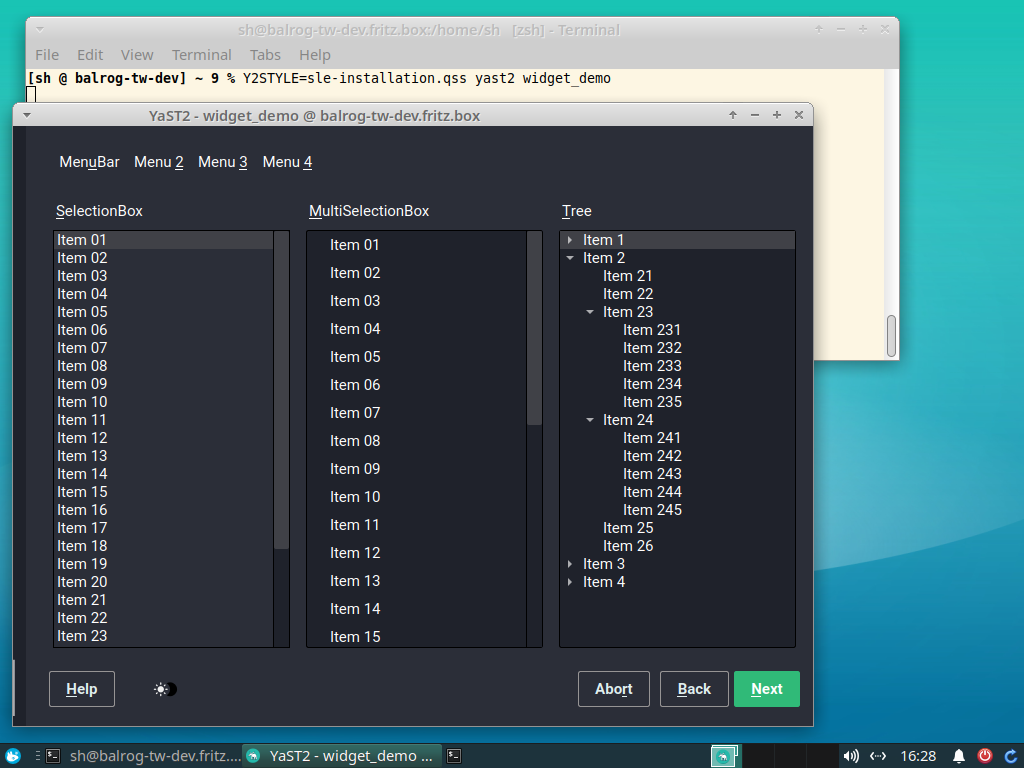This screenshot has height=768, width=1024.
Task: Click the SelectionBox scrollbar thumb
Action: click(281, 390)
